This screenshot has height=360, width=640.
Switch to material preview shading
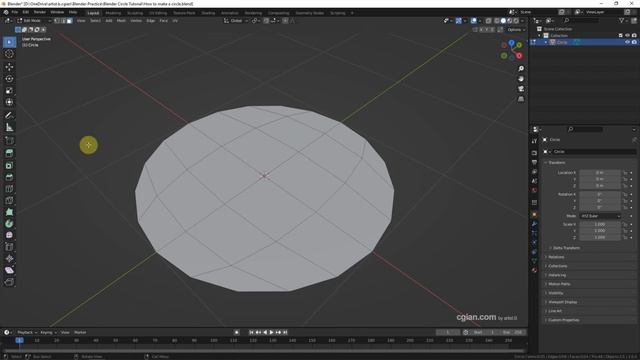[x=510, y=20]
